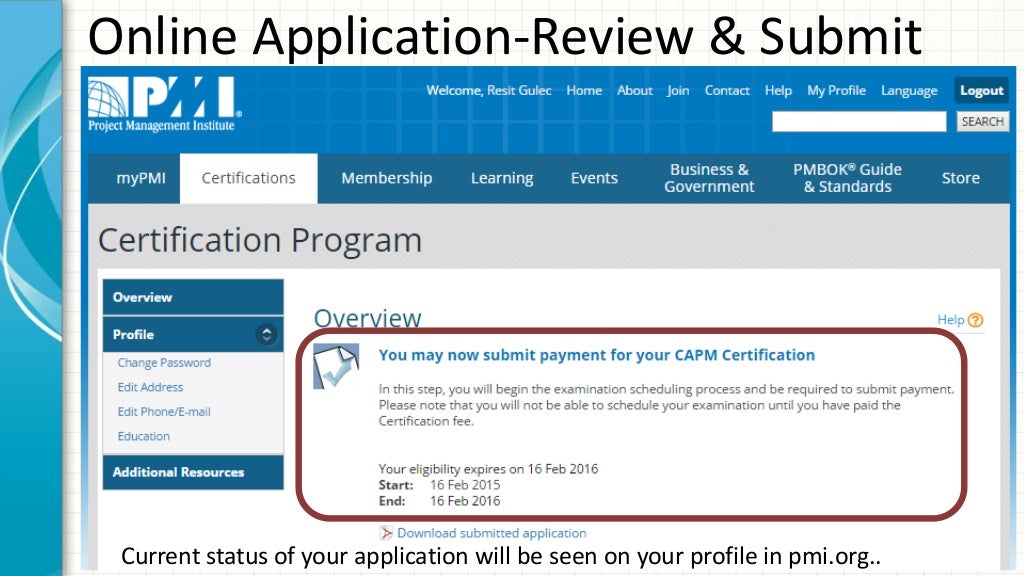Go to the Learning tab
1024x576 pixels.
point(502,178)
